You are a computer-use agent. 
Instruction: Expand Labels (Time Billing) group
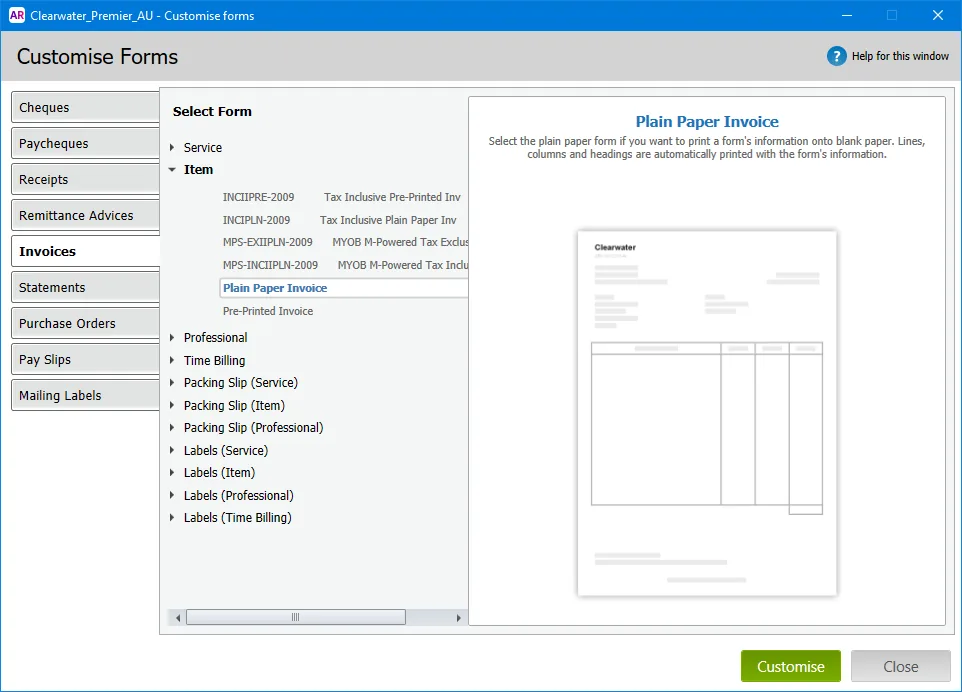tap(172, 517)
